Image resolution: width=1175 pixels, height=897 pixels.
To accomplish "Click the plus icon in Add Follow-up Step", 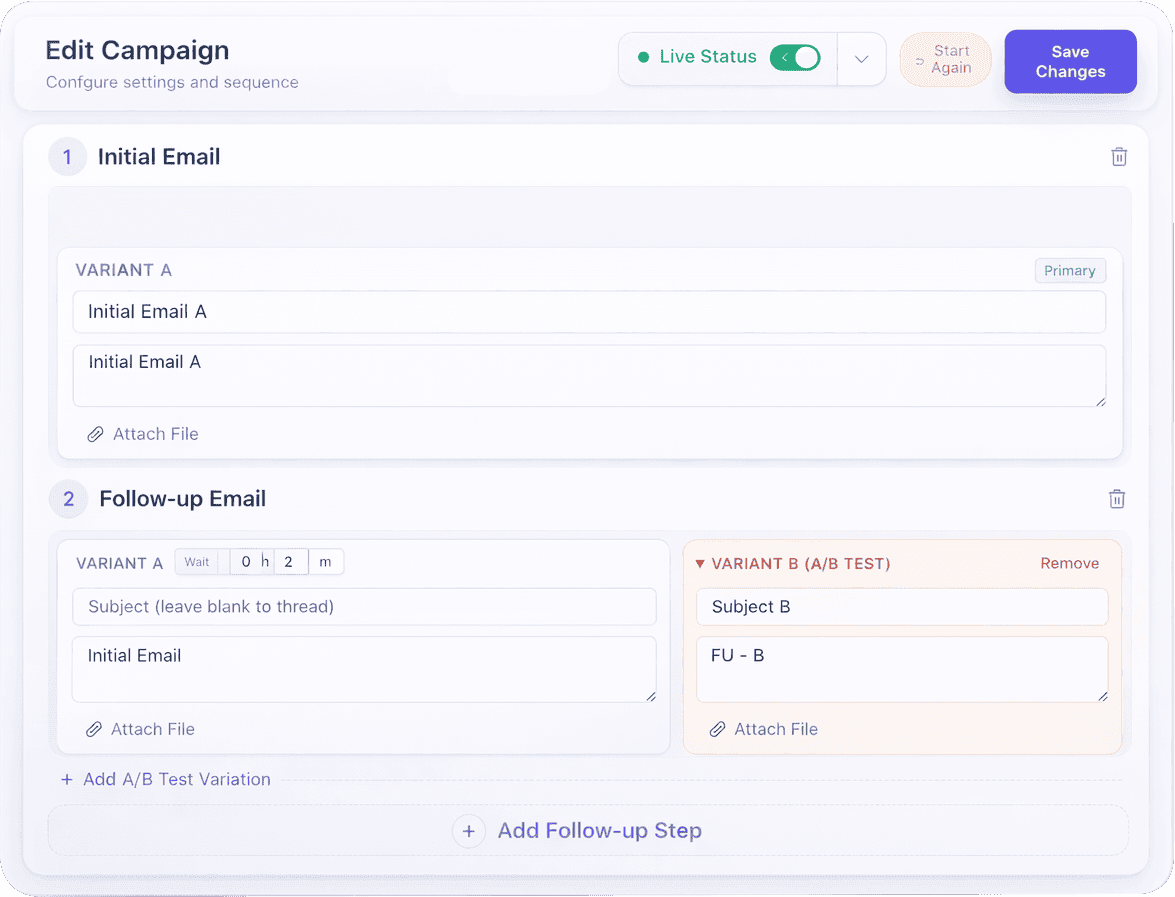I will (x=469, y=831).
